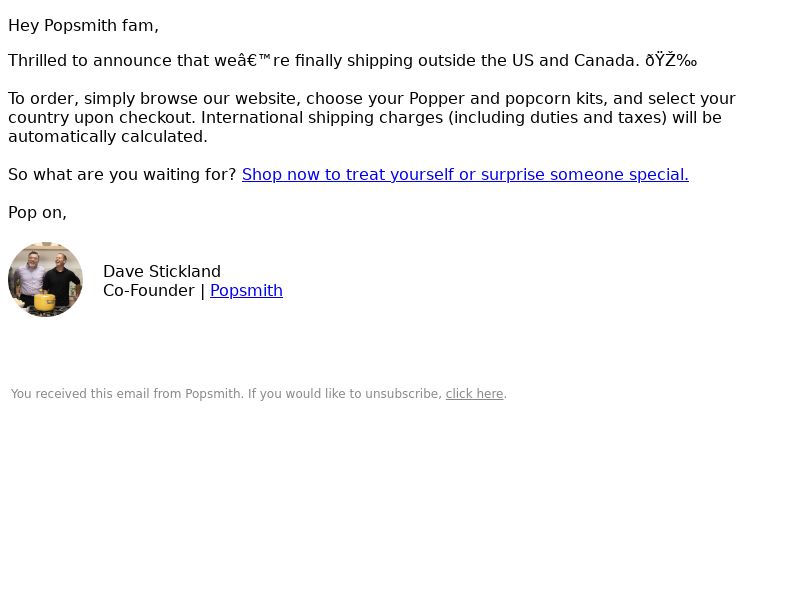Click the words "automatically calculated."
The image size is (800, 600).
[x=108, y=137]
